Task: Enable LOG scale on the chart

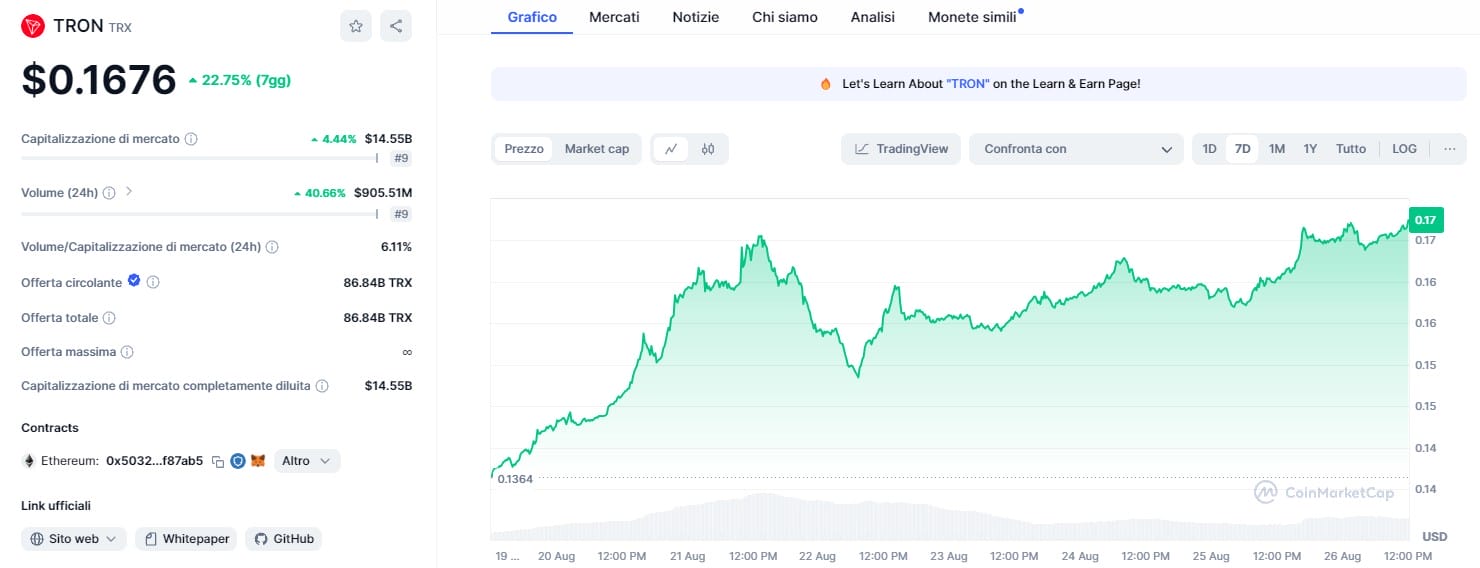Action: point(1404,149)
